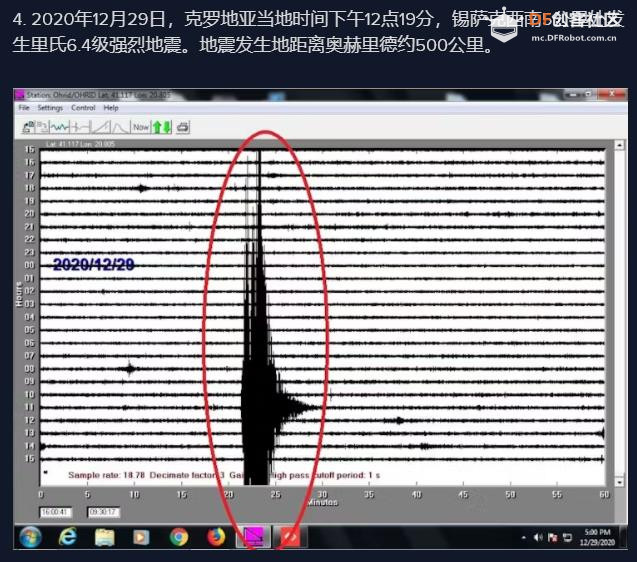Click the bell curve filter icon
This screenshot has height=562, width=637.
tap(120, 127)
